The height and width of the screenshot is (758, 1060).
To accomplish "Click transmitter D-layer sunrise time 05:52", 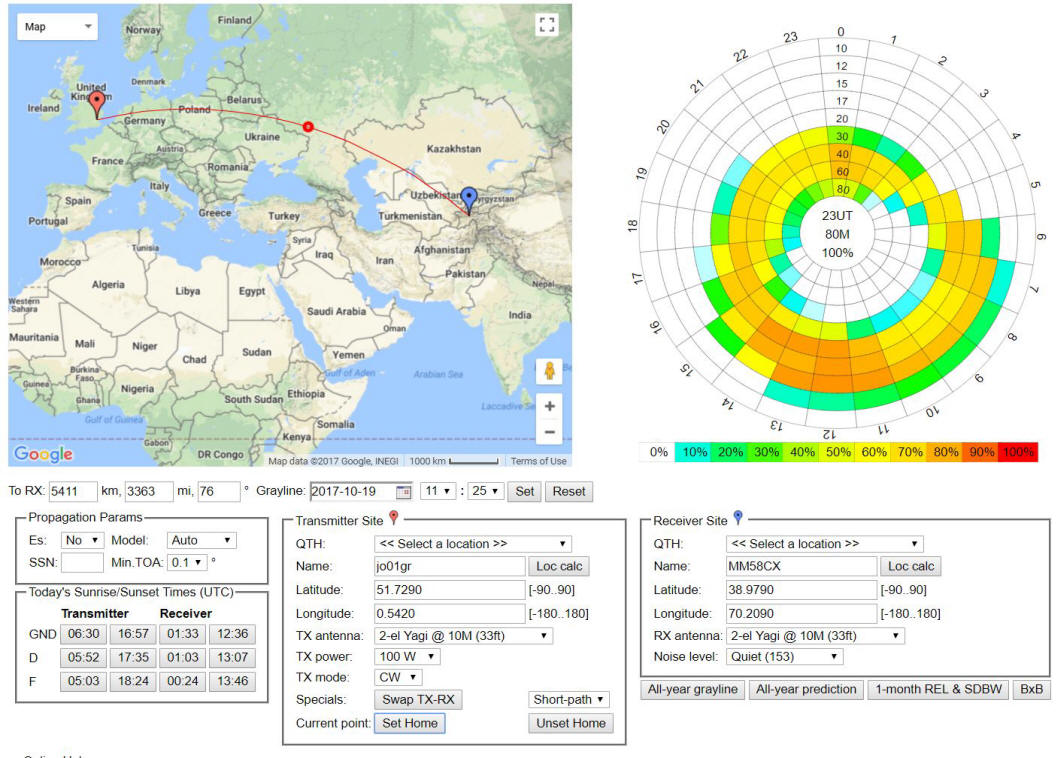I will (x=83, y=658).
